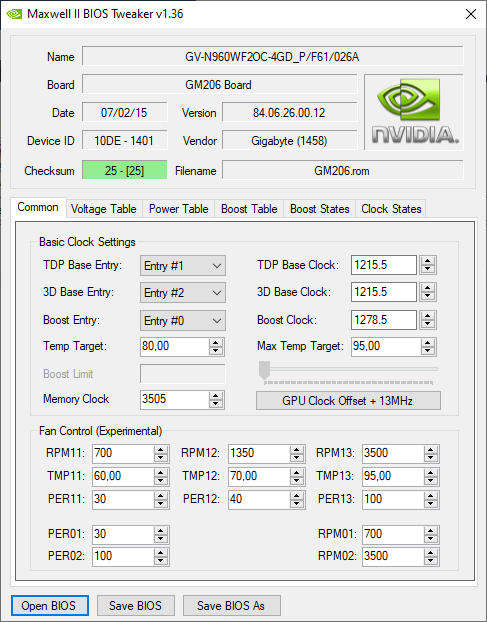
Task: Increase TMP13 with up arrow
Action: coord(431,473)
